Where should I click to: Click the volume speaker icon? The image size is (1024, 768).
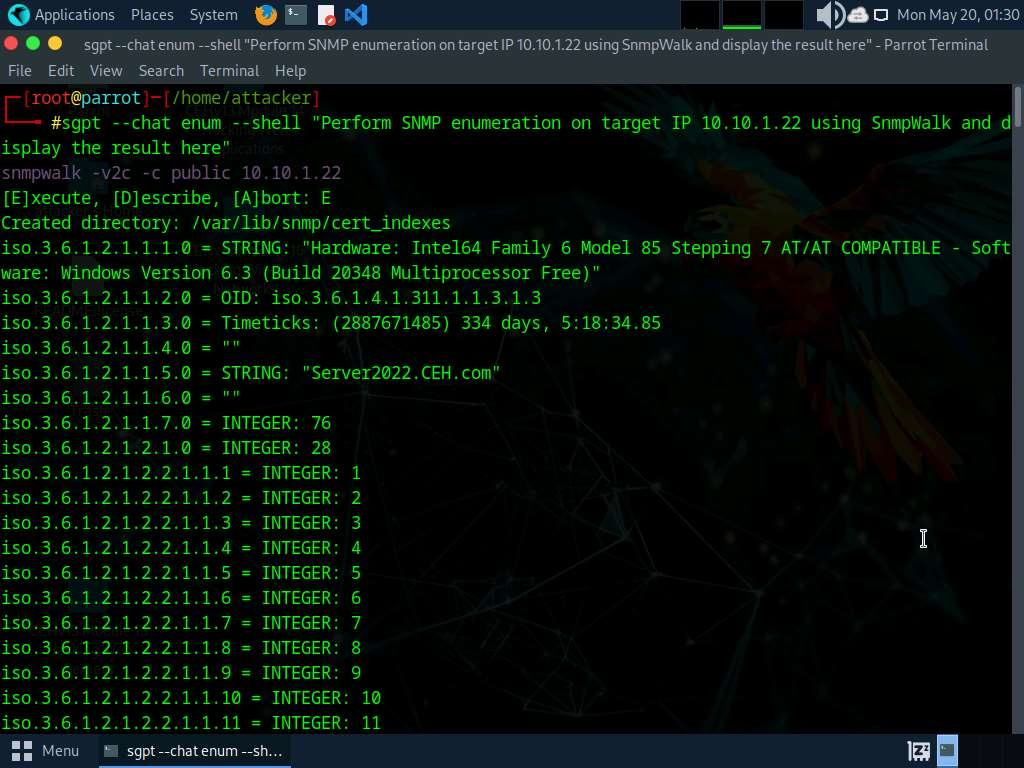[829, 15]
